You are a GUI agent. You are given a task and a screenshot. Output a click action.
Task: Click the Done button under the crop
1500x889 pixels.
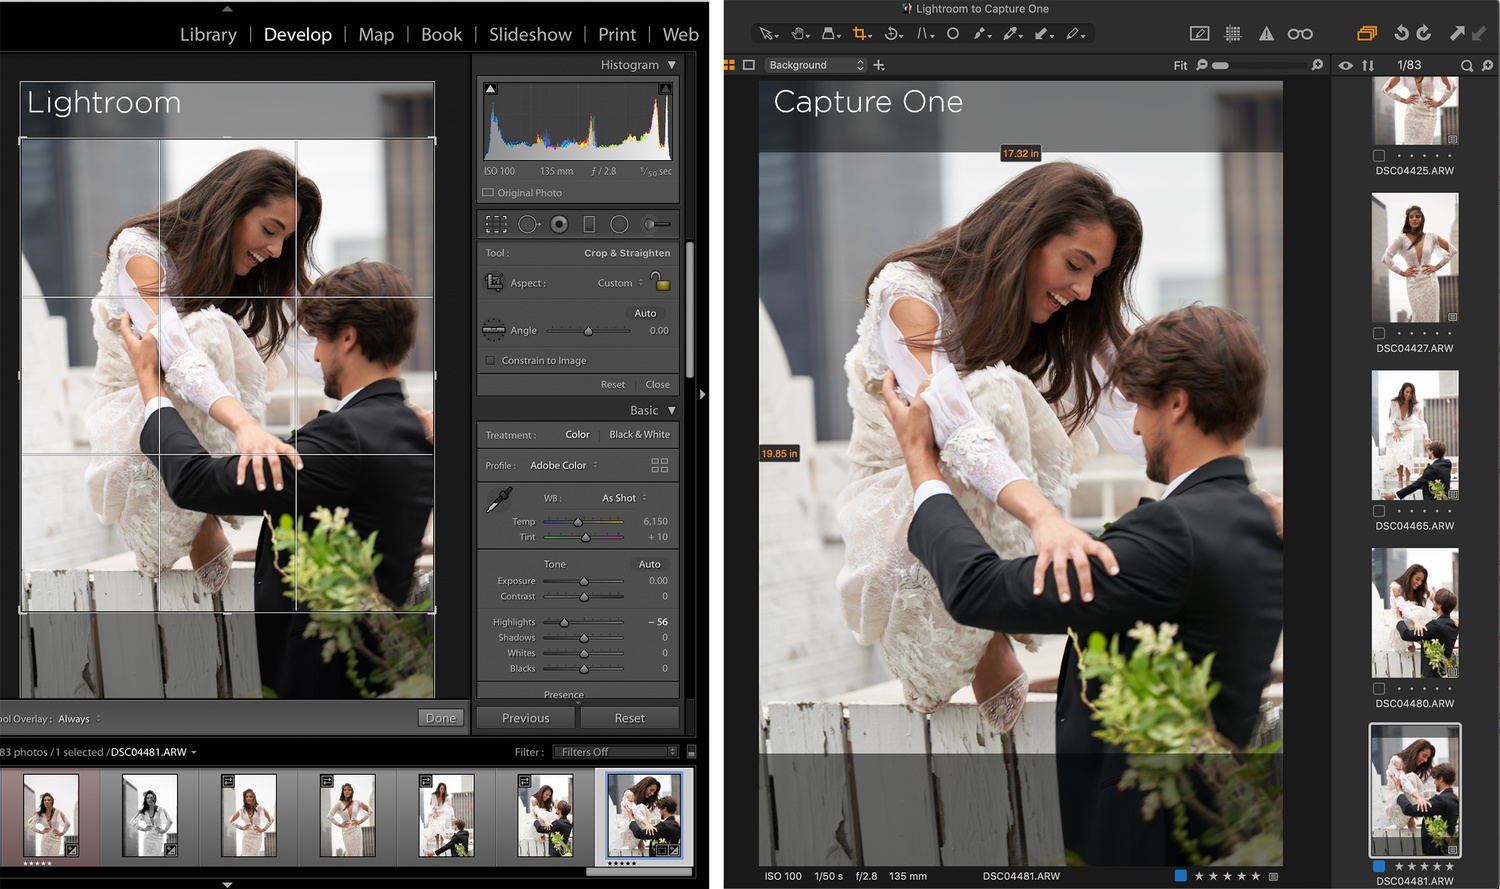point(441,718)
